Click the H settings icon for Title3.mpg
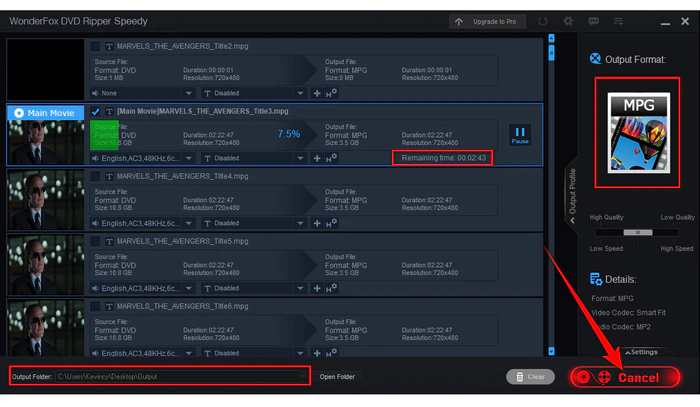The width and height of the screenshot is (700, 407). (x=331, y=158)
